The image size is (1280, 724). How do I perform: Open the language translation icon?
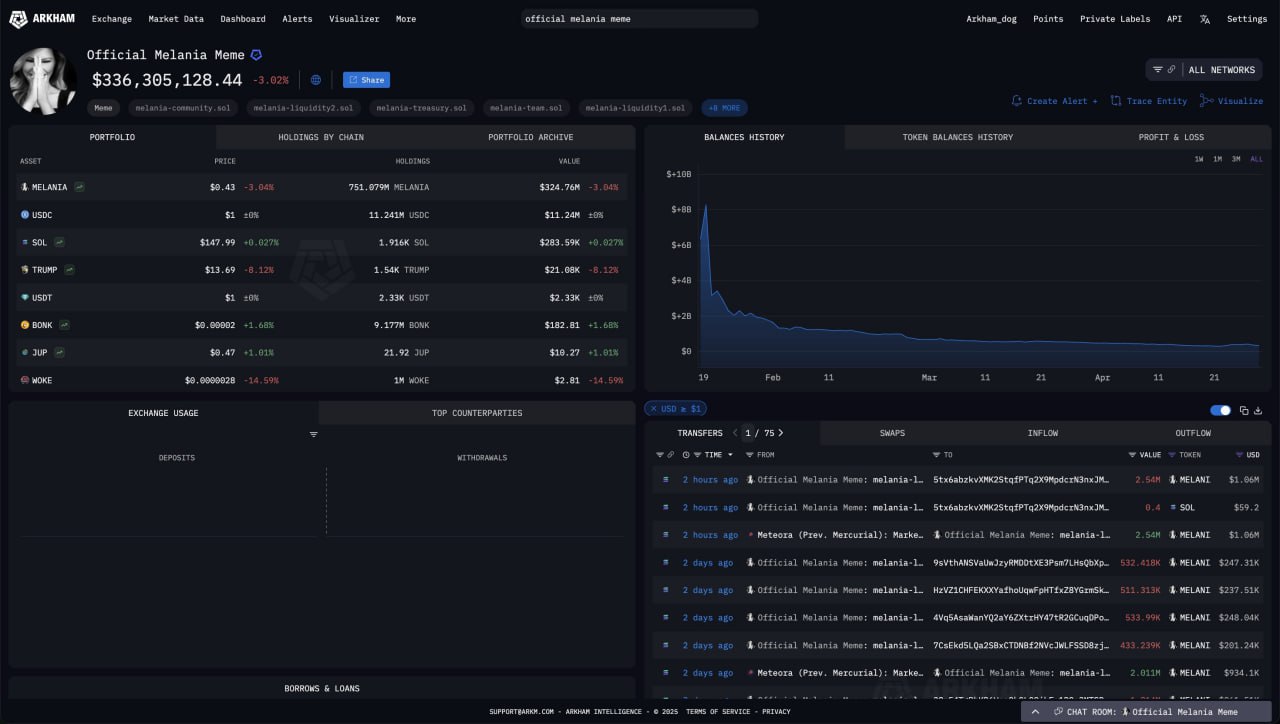click(x=1204, y=19)
